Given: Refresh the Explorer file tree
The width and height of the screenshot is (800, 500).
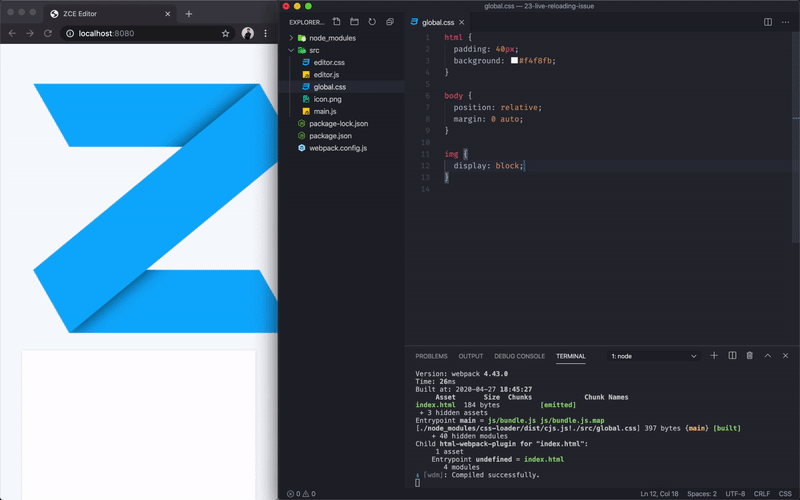Looking at the screenshot, I should 372,22.
